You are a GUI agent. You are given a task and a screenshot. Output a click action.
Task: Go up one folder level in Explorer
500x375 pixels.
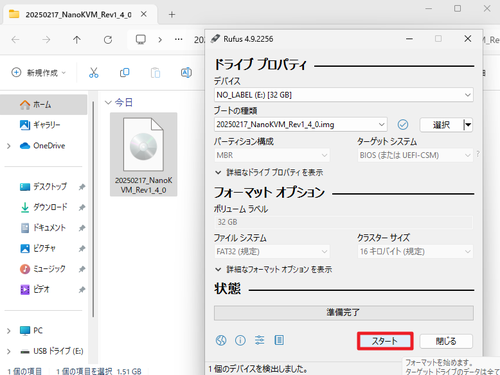[77, 40]
